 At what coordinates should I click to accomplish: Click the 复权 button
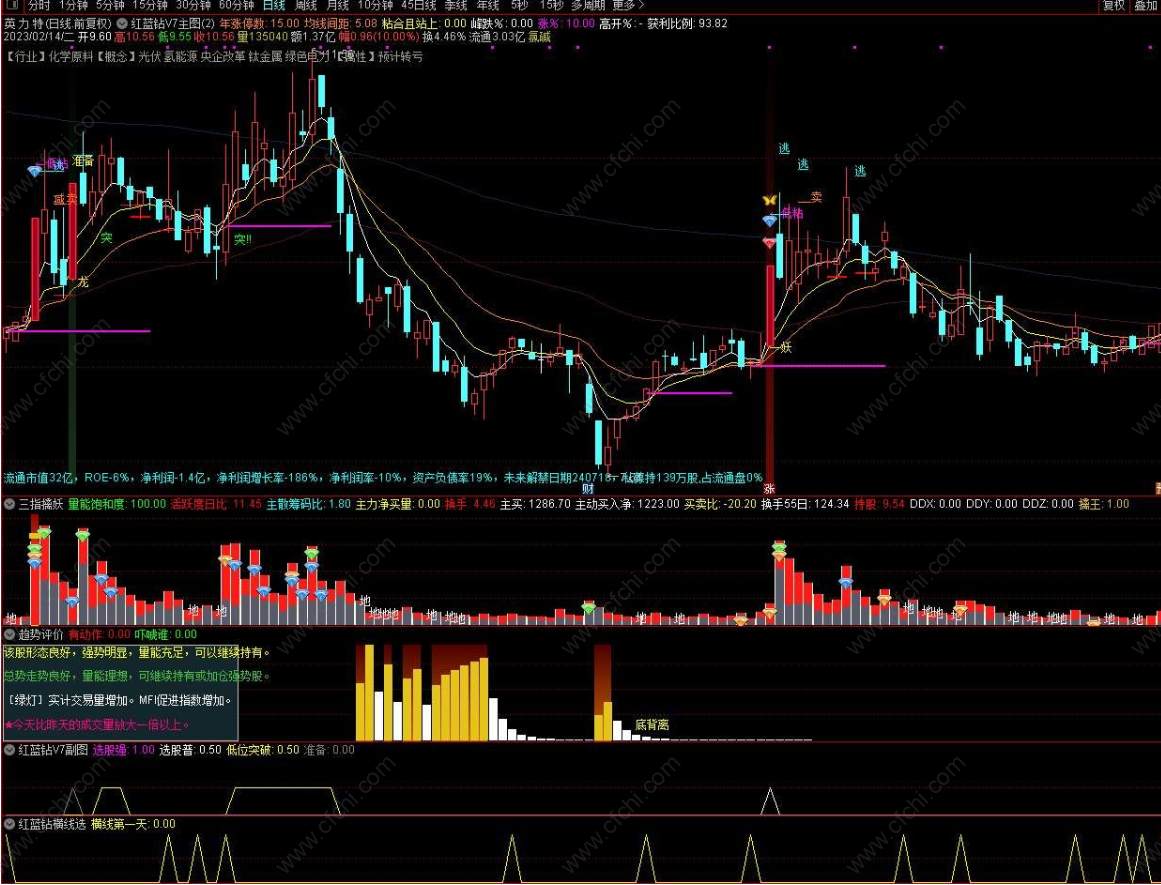(1114, 5)
